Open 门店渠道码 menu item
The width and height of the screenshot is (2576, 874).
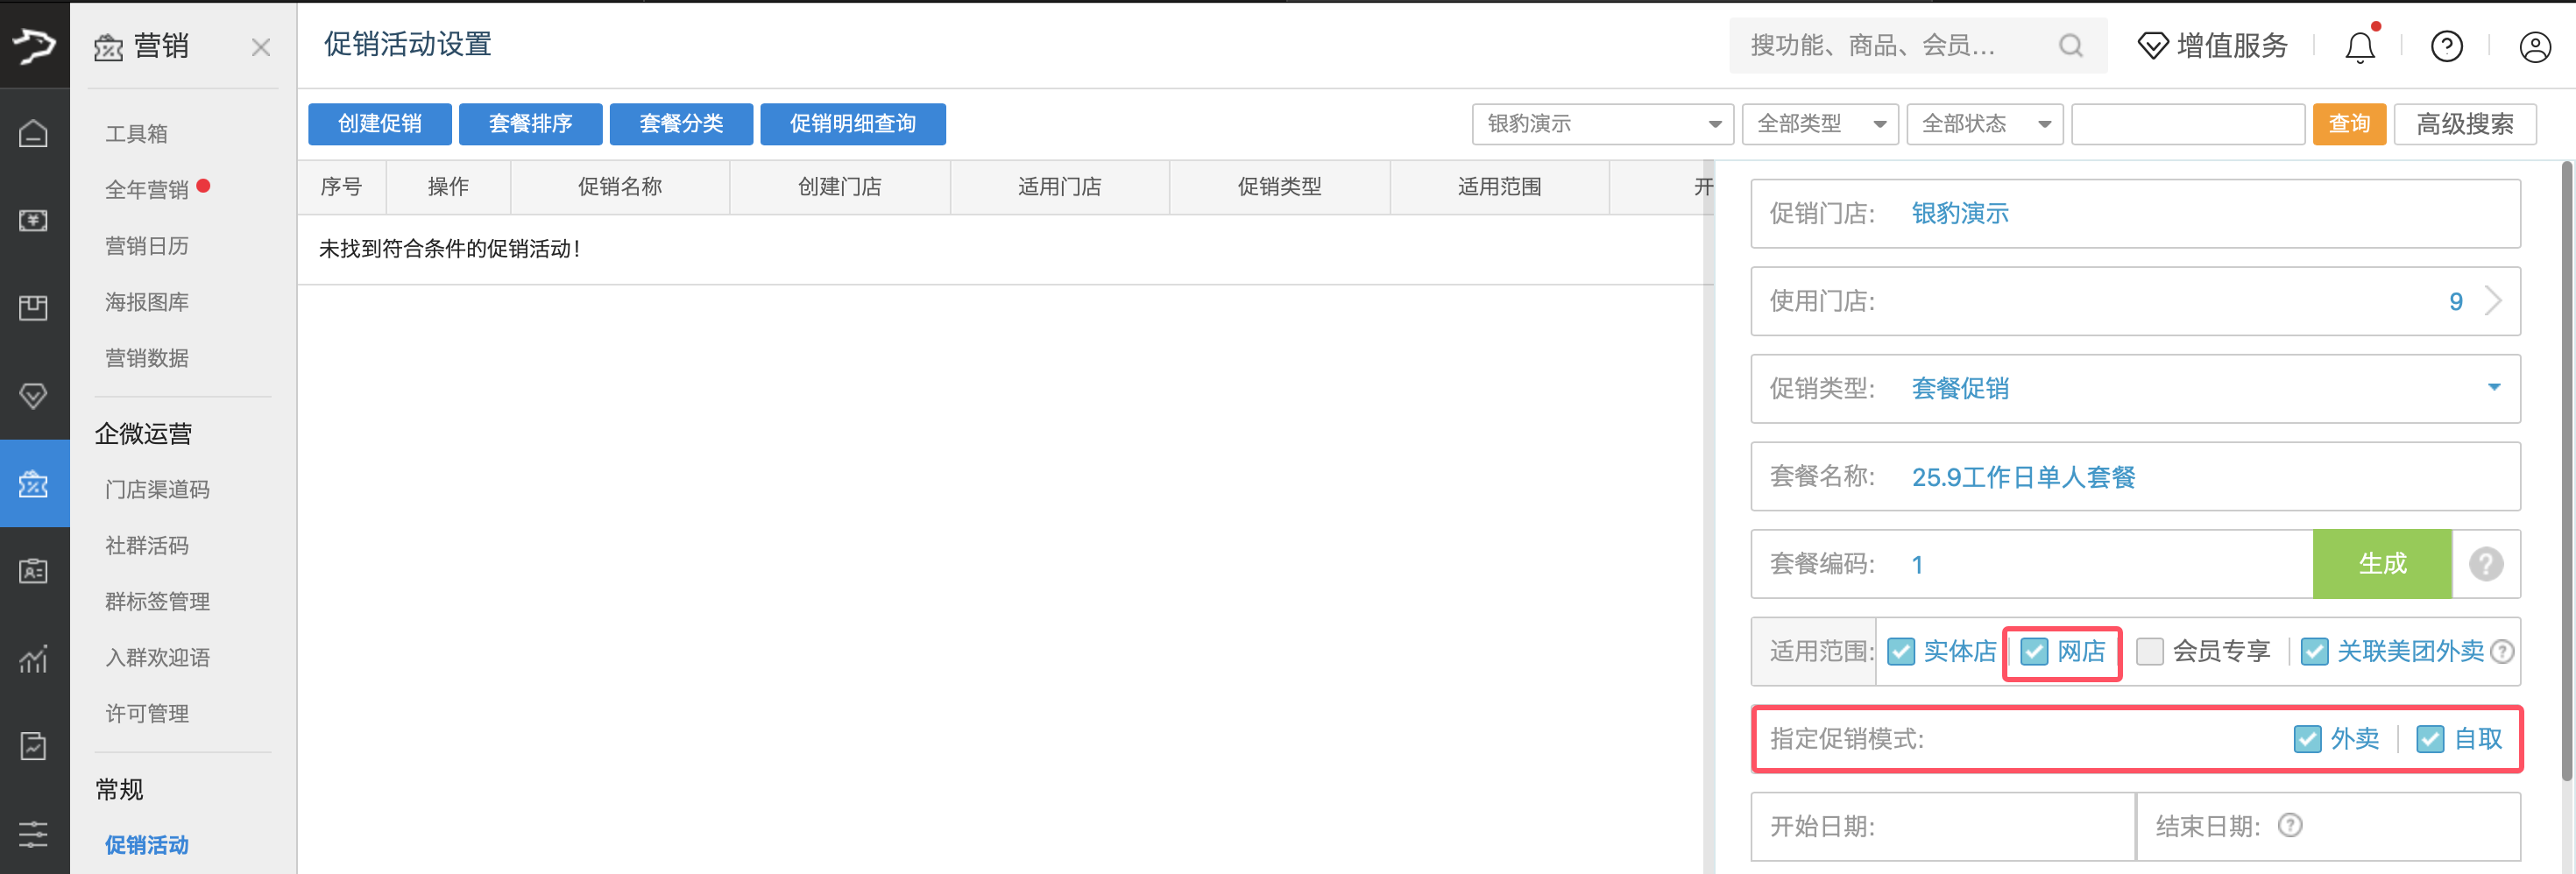pos(157,489)
